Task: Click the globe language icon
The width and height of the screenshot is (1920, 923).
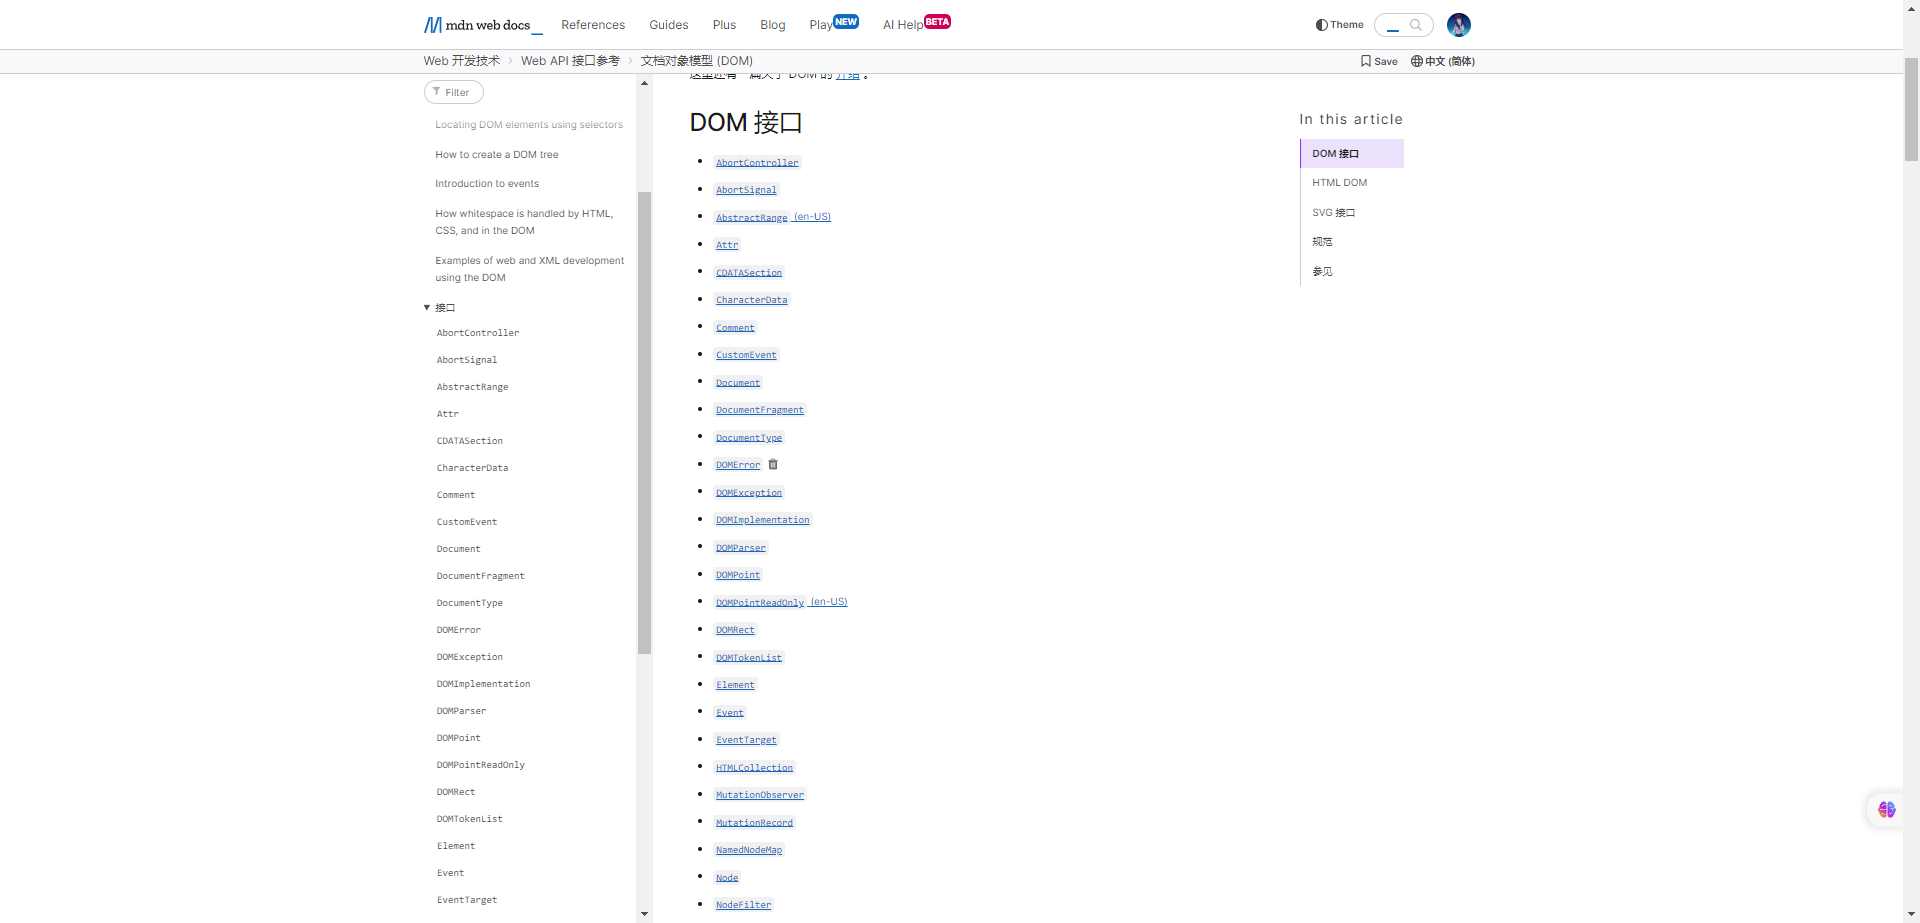Action: (1416, 61)
